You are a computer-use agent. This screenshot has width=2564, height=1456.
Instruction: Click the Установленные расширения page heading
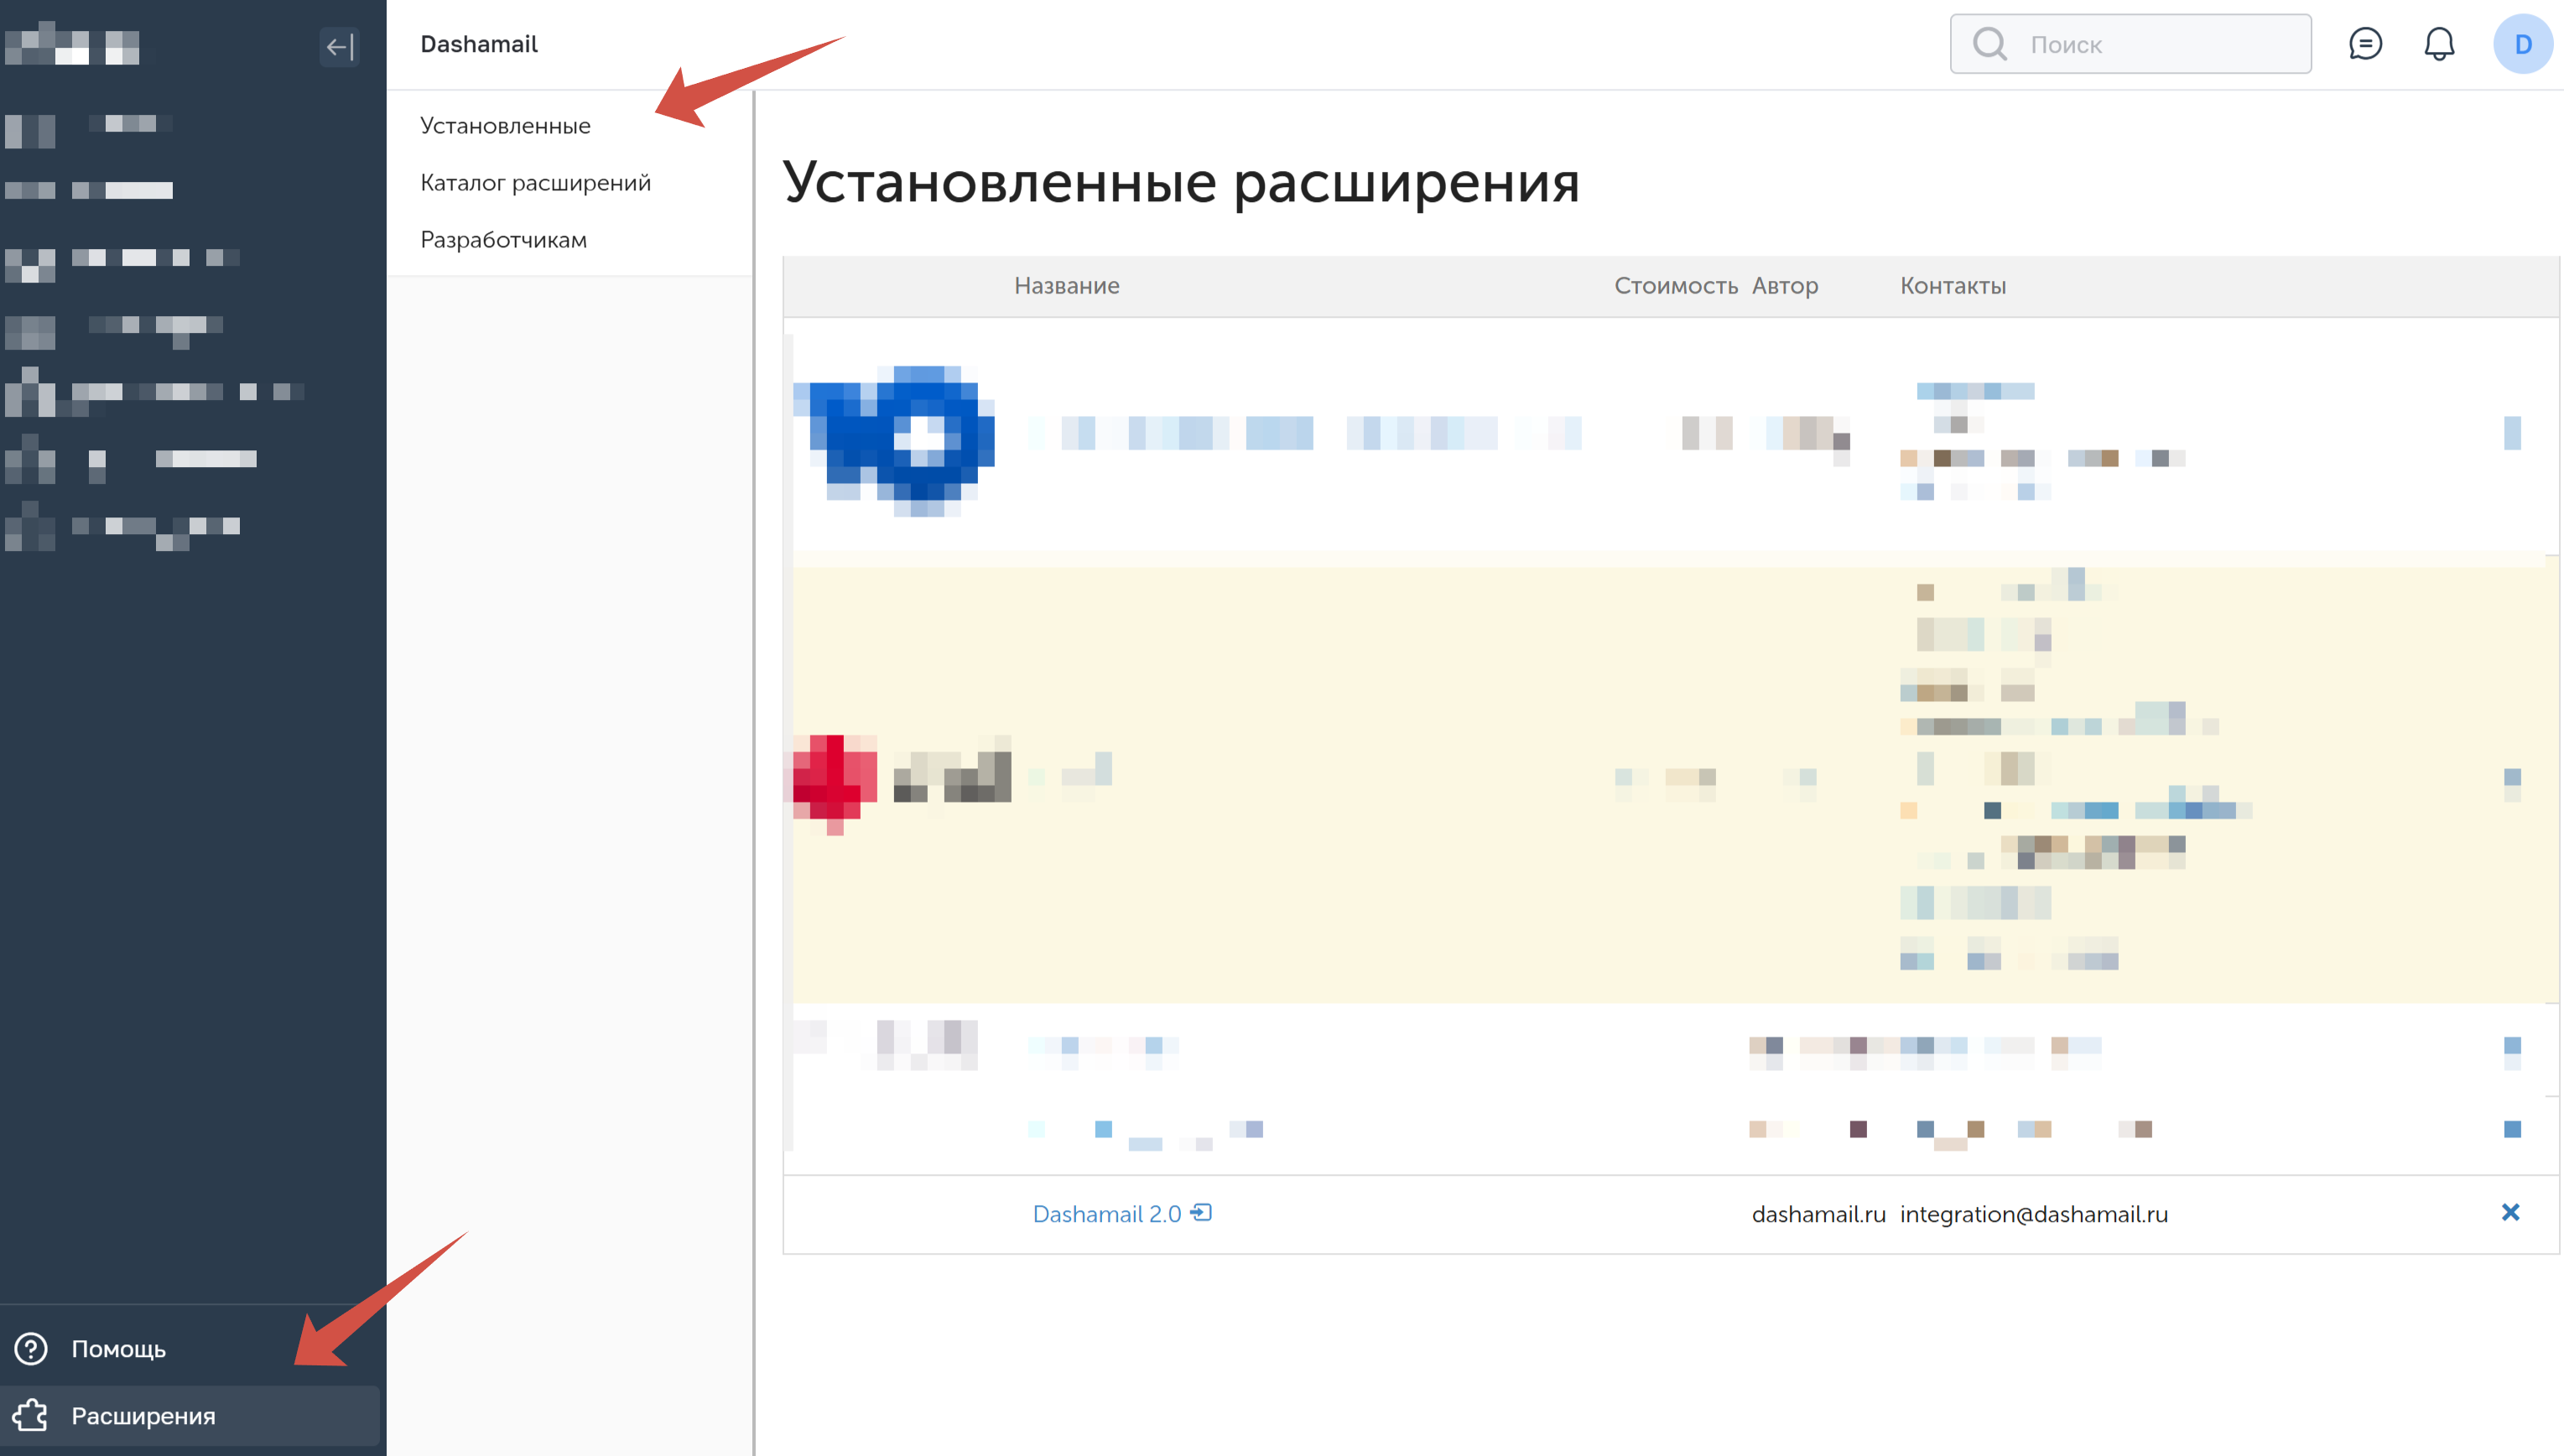tap(1180, 182)
